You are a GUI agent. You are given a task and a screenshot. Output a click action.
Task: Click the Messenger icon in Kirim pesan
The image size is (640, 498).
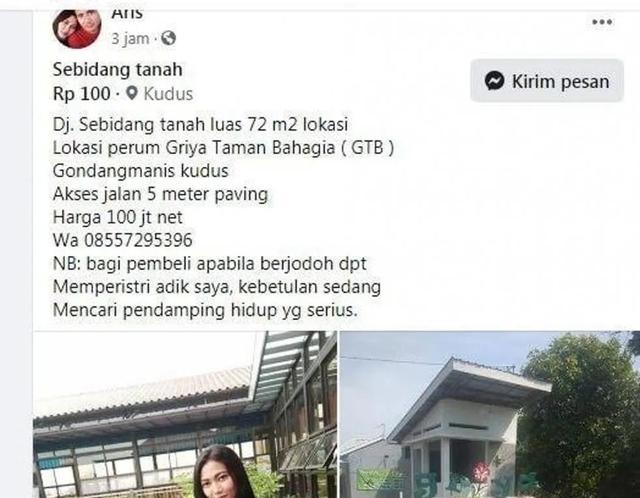[494, 81]
